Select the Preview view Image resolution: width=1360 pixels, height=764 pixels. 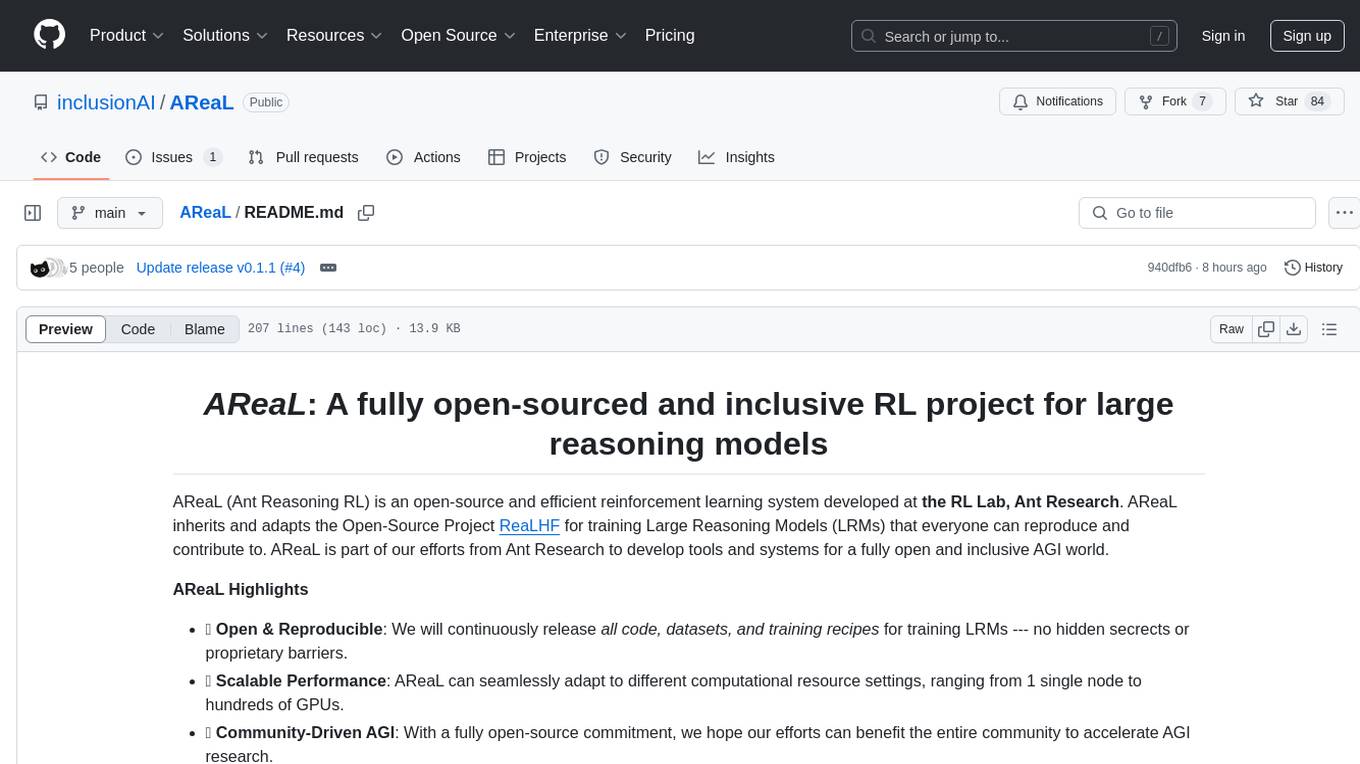point(66,329)
